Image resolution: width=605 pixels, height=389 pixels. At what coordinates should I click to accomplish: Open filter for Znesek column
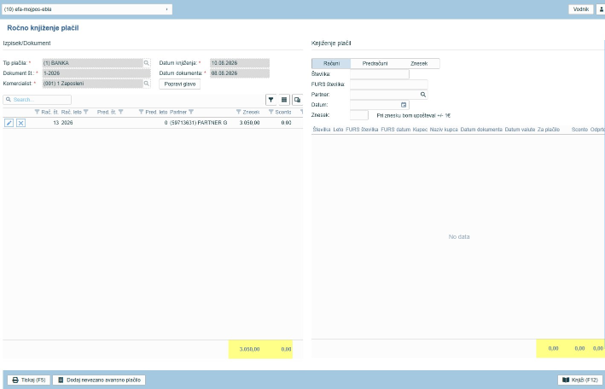[238, 112]
